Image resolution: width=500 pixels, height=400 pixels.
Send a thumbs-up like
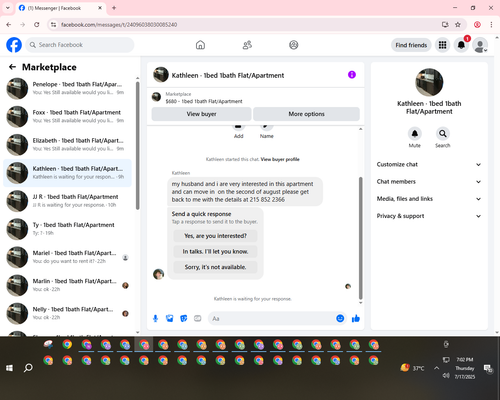pyautogui.click(x=356, y=319)
